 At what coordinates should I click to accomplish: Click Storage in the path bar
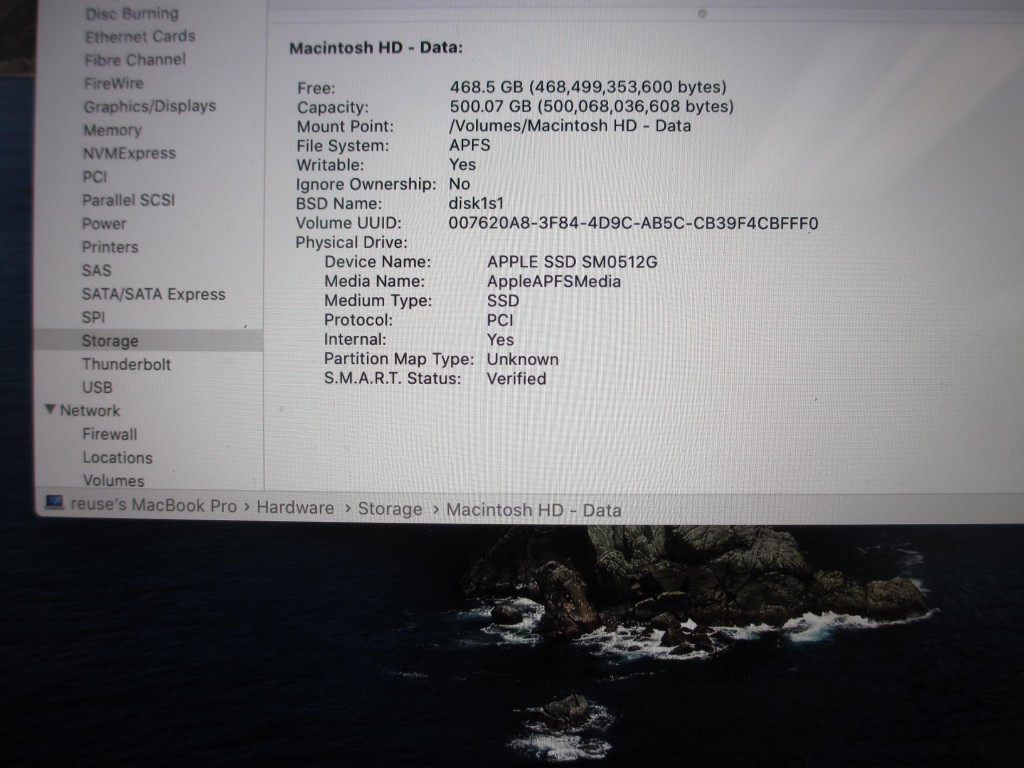tap(390, 509)
